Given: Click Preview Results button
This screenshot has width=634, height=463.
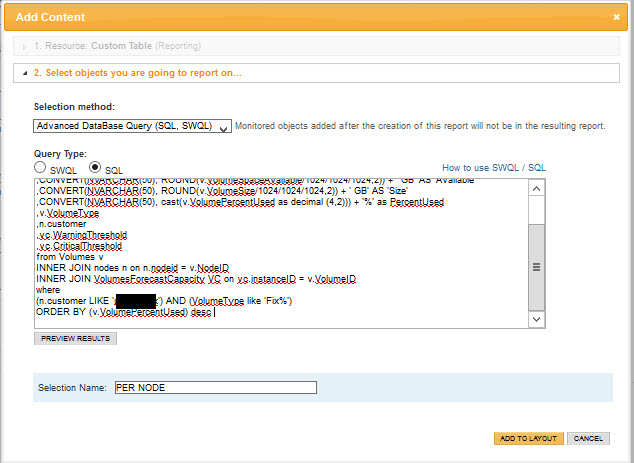Looking at the screenshot, I should click(x=75, y=338).
